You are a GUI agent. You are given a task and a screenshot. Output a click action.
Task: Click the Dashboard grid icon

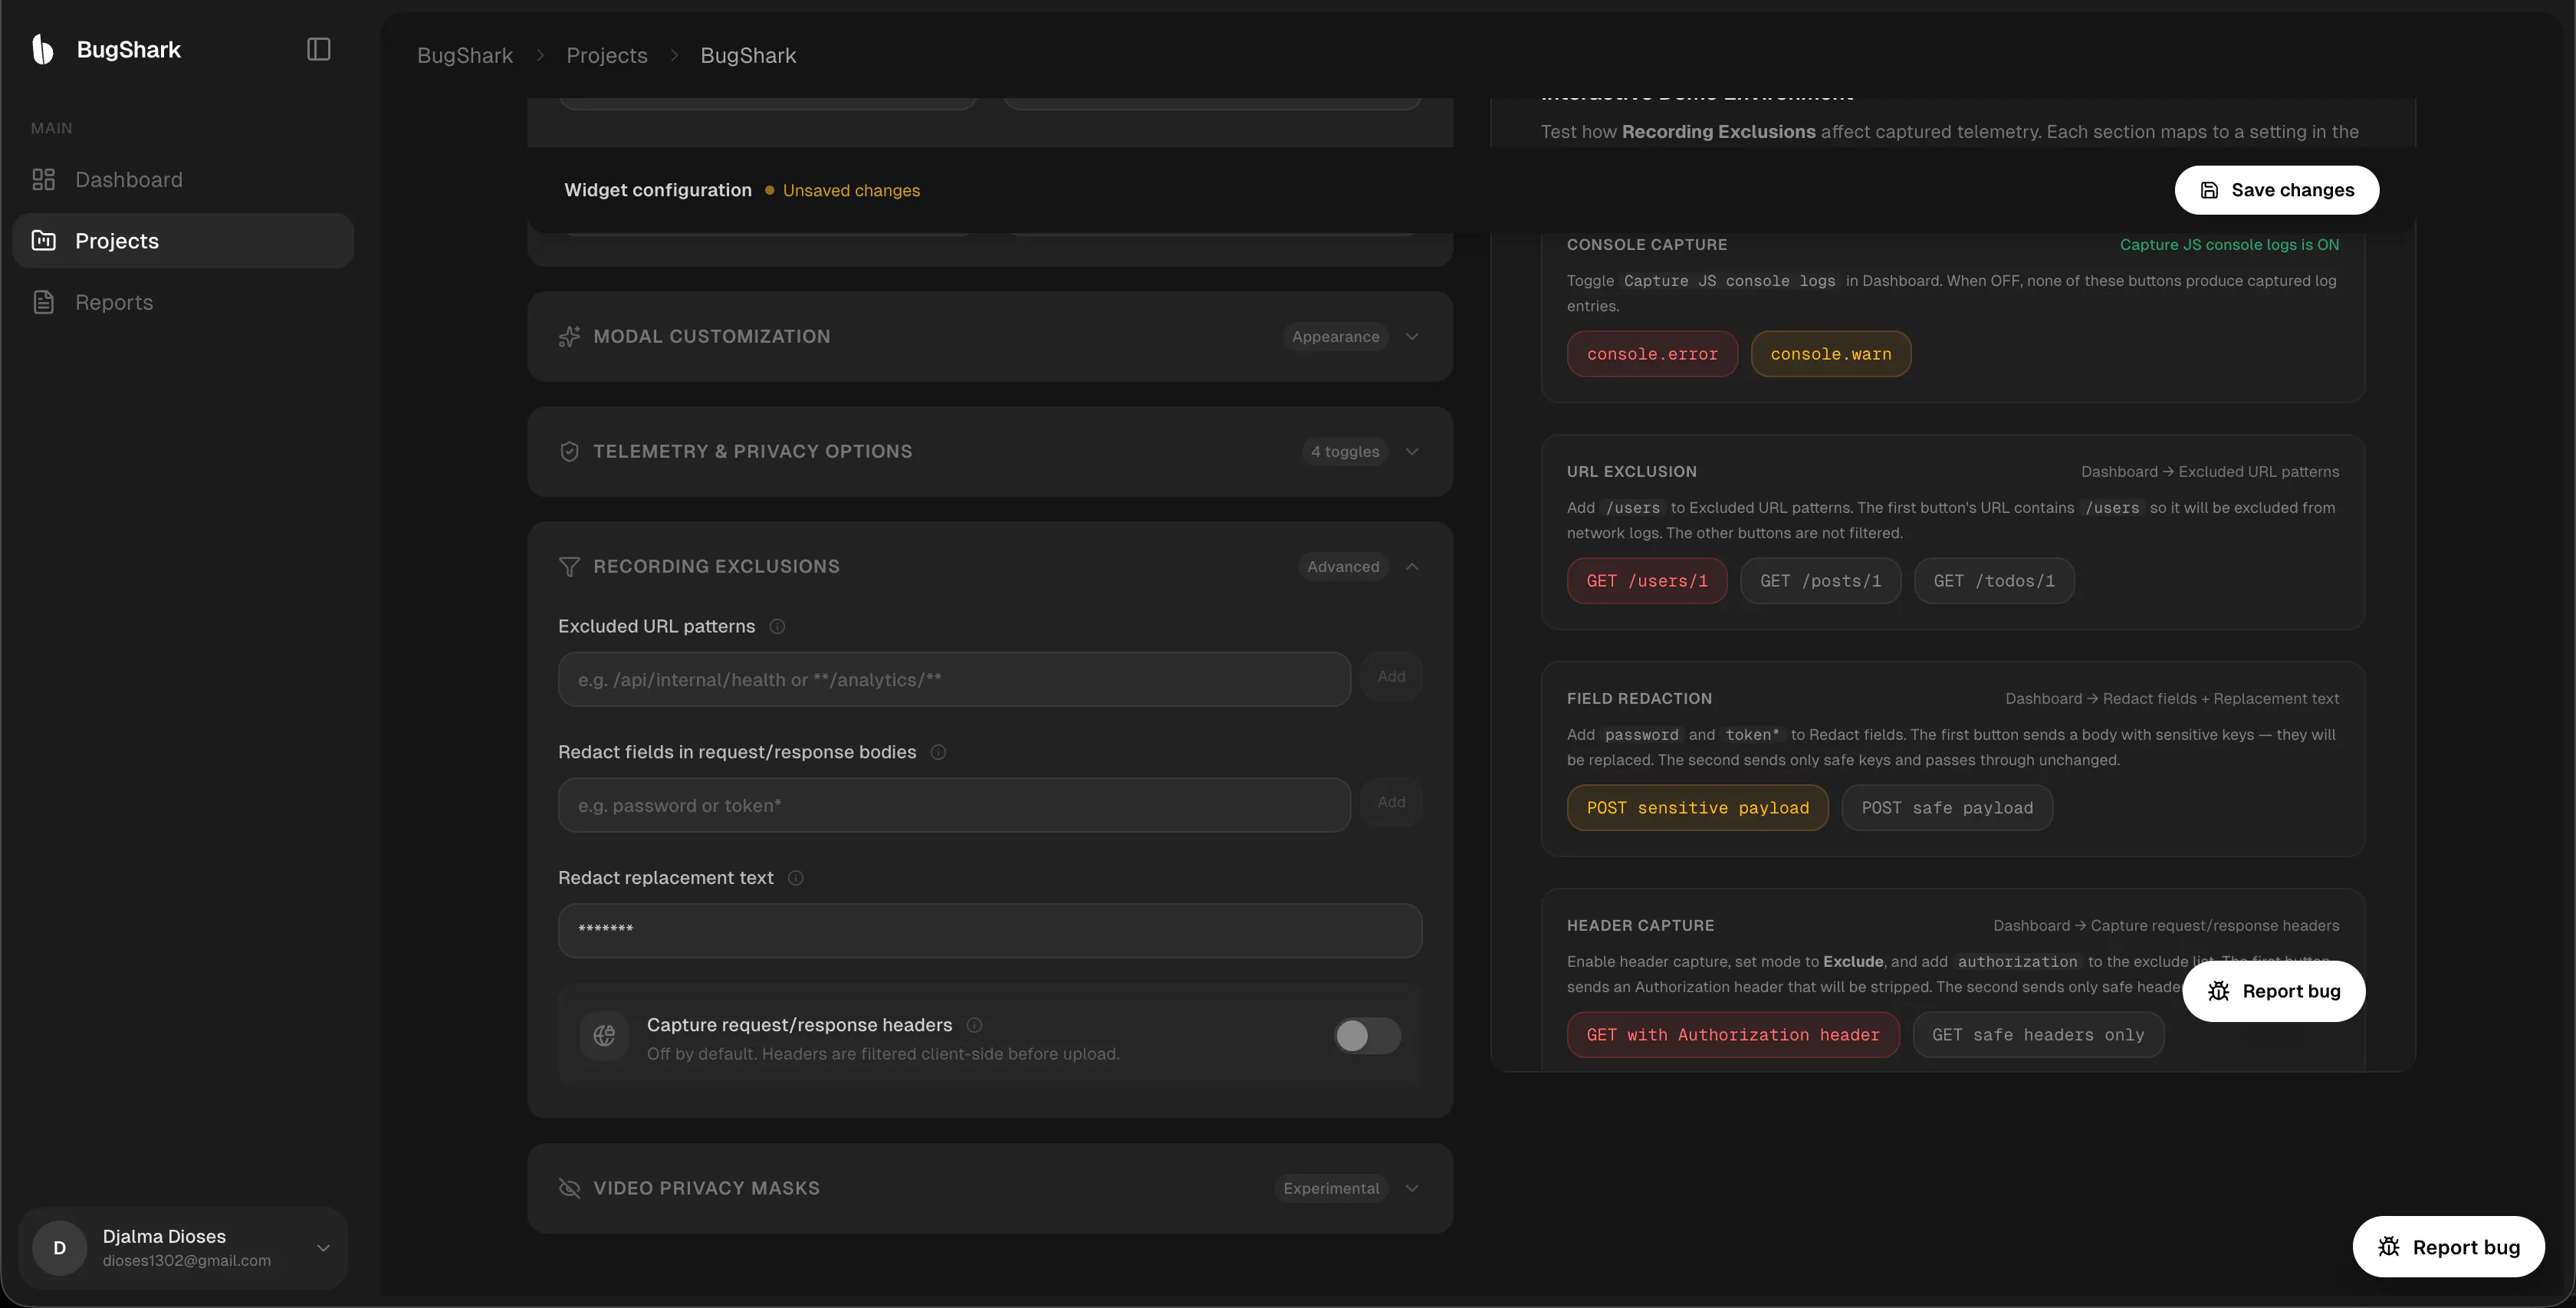point(43,180)
